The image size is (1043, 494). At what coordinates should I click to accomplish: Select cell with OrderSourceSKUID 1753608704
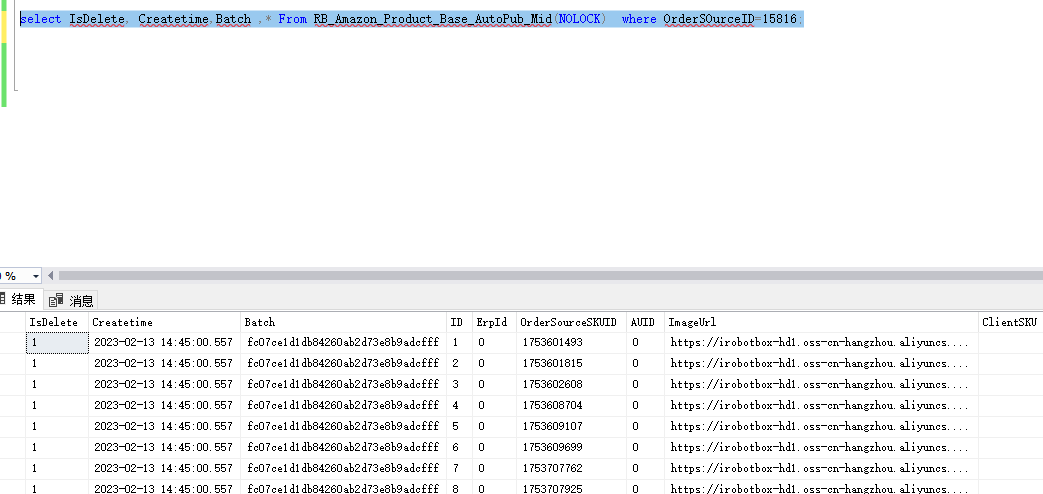pyautogui.click(x=571, y=406)
